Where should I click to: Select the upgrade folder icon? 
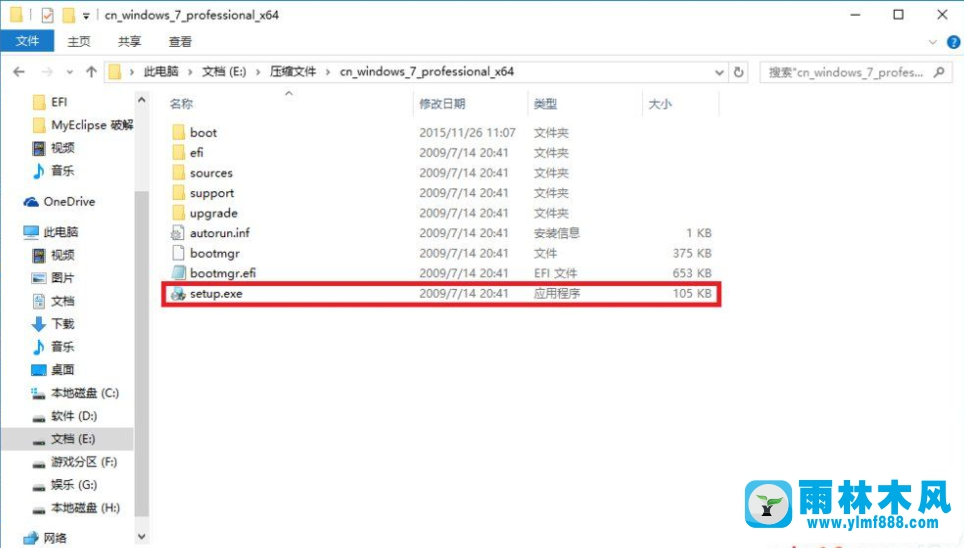pyautogui.click(x=178, y=213)
